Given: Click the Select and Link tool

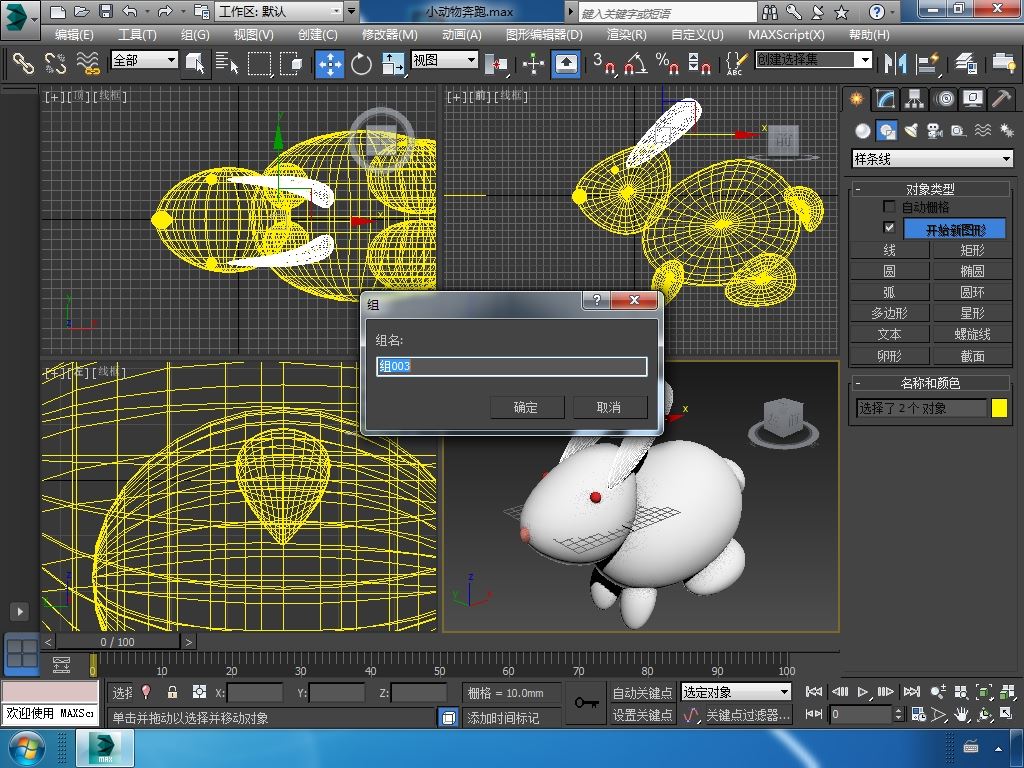Looking at the screenshot, I should [x=23, y=63].
